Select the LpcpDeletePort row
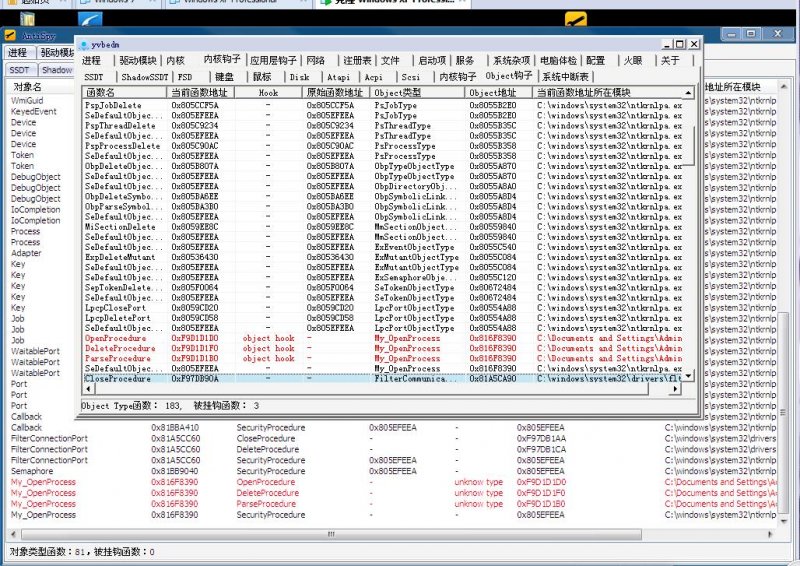Image resolution: width=800 pixels, height=566 pixels. 383,318
